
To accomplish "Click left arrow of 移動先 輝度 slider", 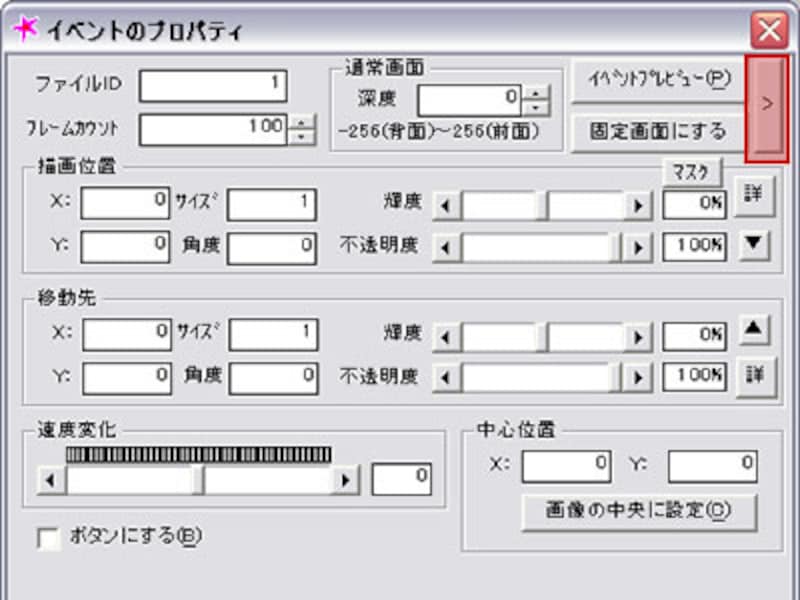I will tap(446, 338).
